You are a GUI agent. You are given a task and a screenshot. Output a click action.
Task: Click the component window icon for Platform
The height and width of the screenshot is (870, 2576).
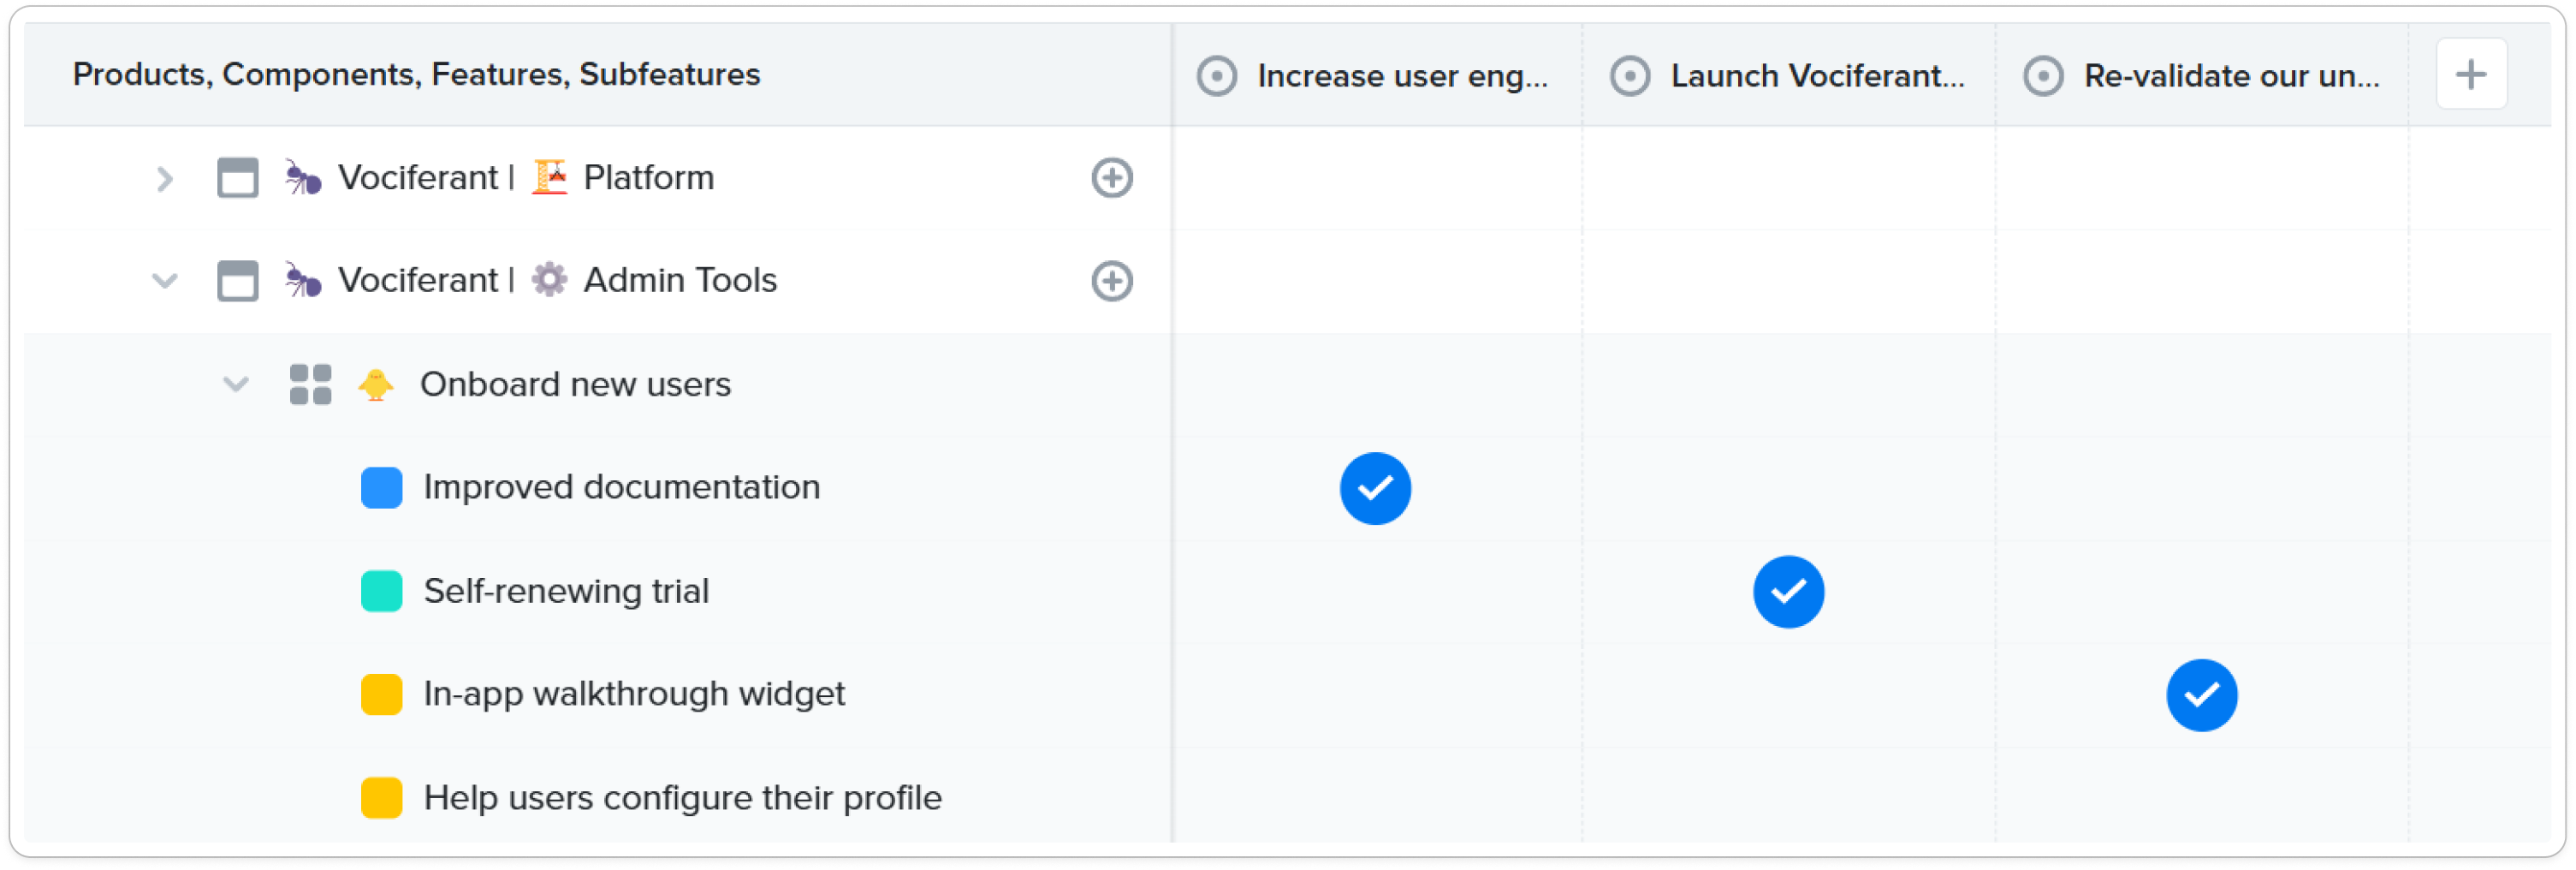coord(238,178)
